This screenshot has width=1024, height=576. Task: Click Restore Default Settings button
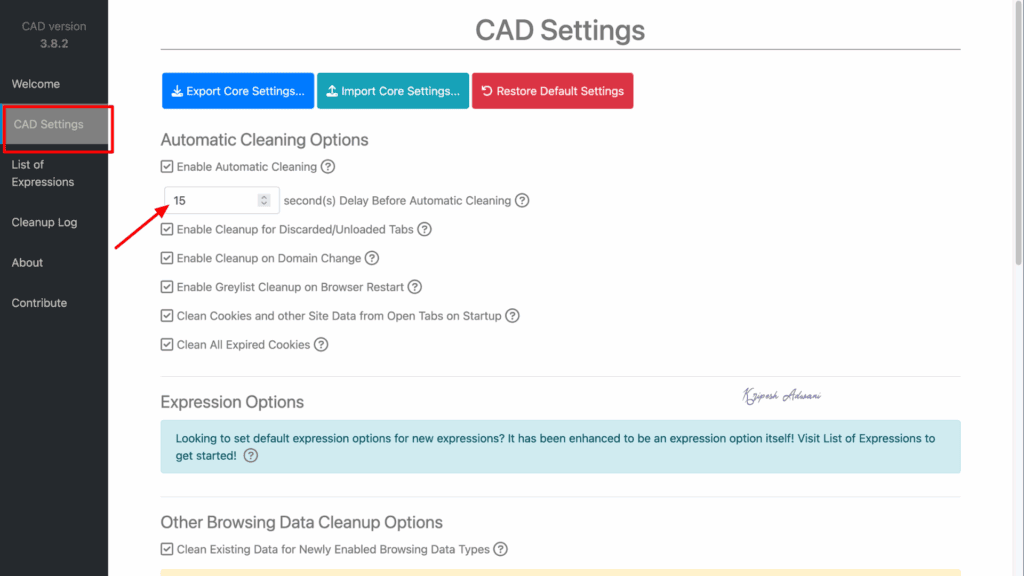click(x=552, y=91)
